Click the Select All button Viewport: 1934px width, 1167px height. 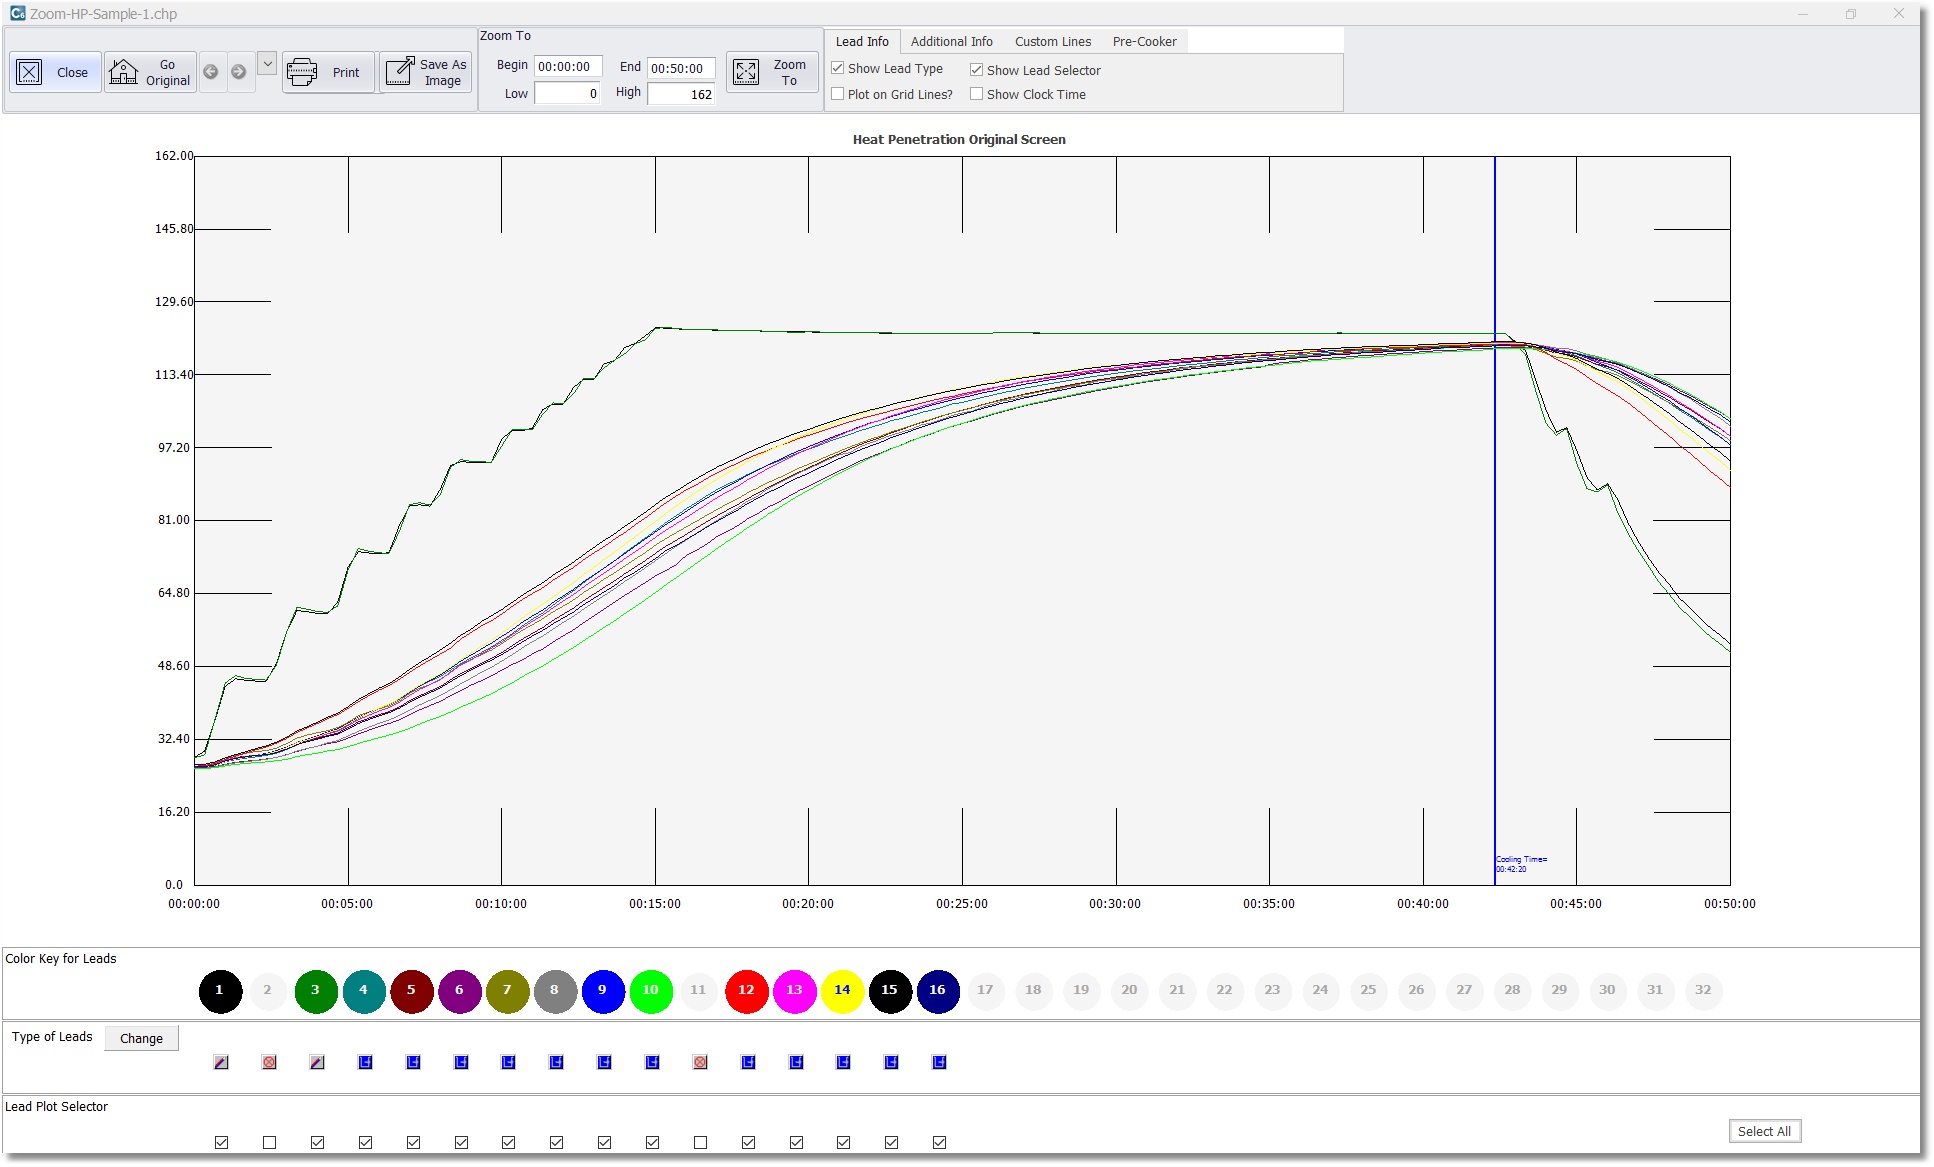tap(1764, 1131)
